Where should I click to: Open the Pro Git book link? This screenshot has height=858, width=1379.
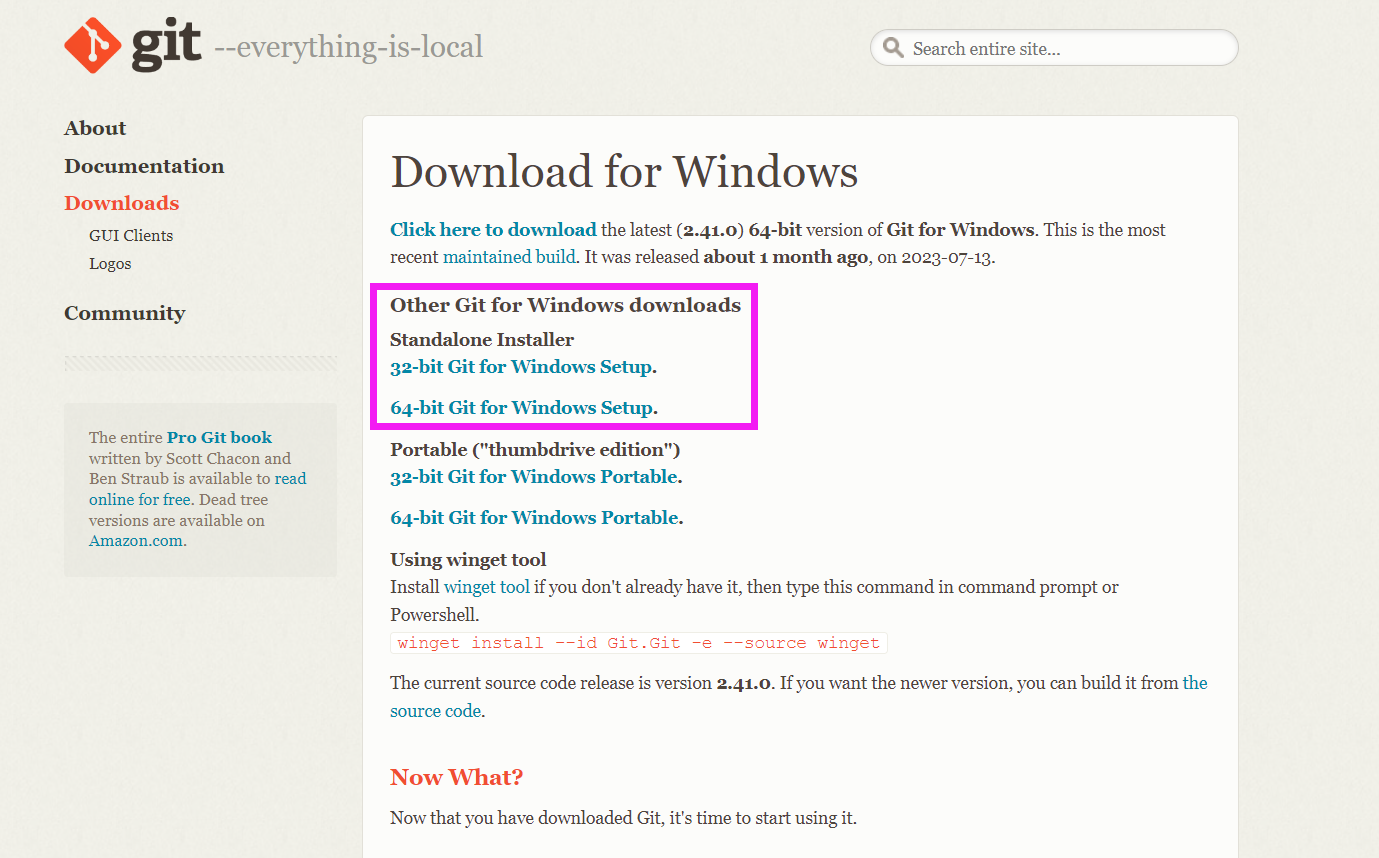coord(219,438)
